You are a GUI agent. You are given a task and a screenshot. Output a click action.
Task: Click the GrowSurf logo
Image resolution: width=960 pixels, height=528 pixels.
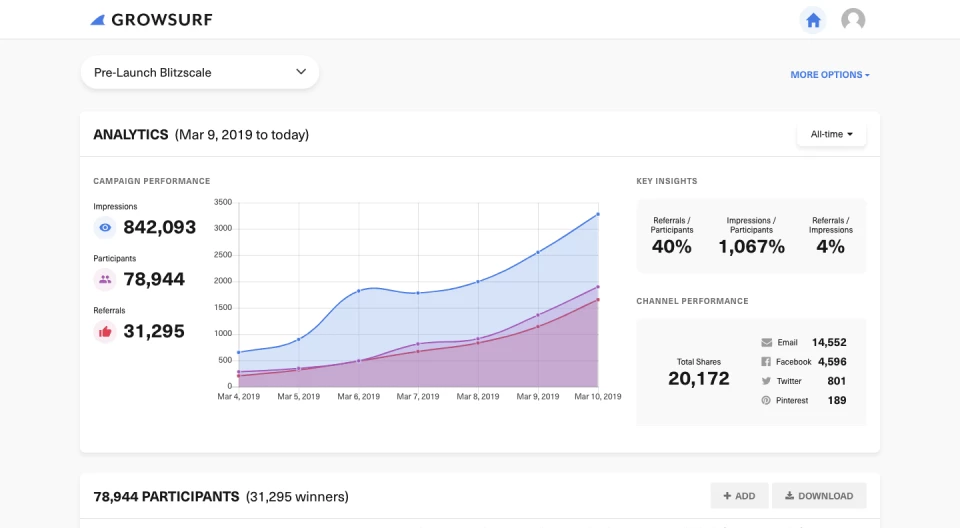click(x=151, y=20)
